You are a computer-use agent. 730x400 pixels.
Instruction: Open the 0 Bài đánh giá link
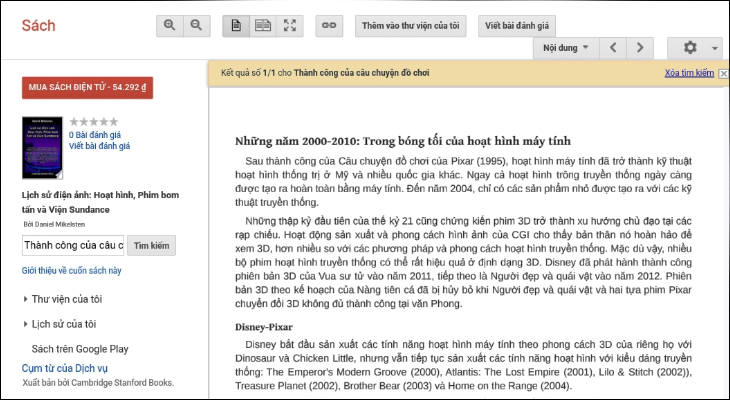click(95, 135)
